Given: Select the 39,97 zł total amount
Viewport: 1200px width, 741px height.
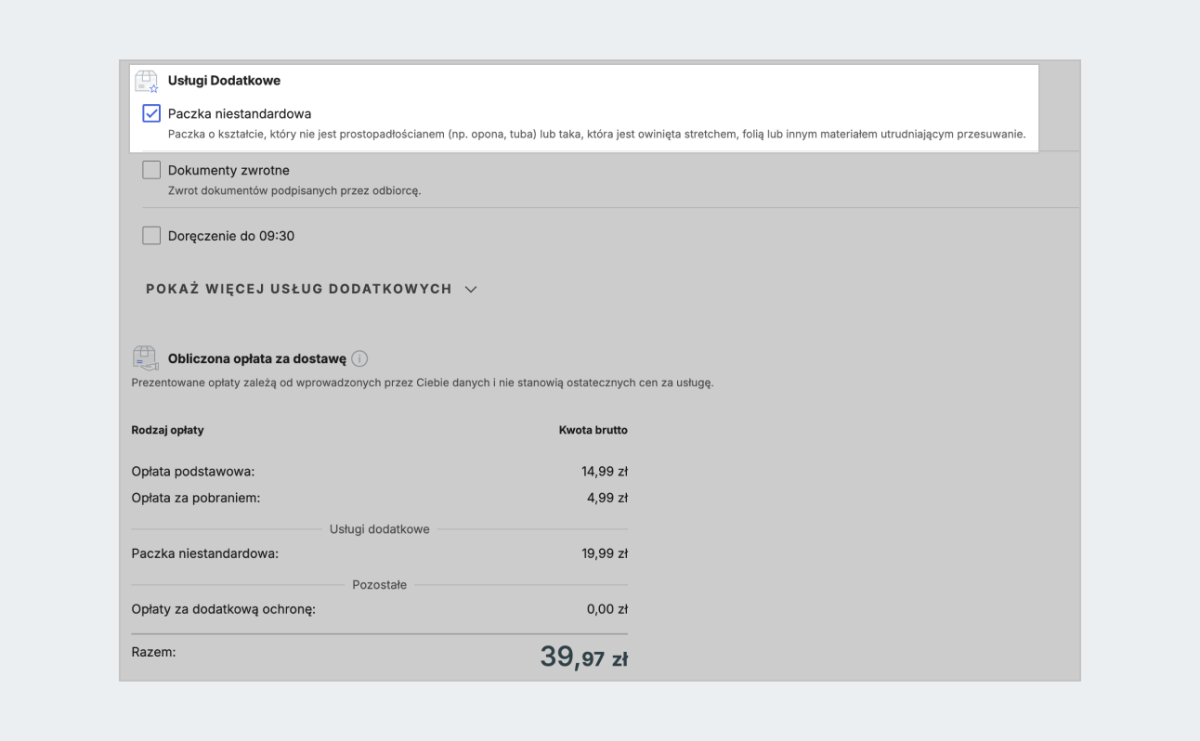Looking at the screenshot, I should 584,657.
